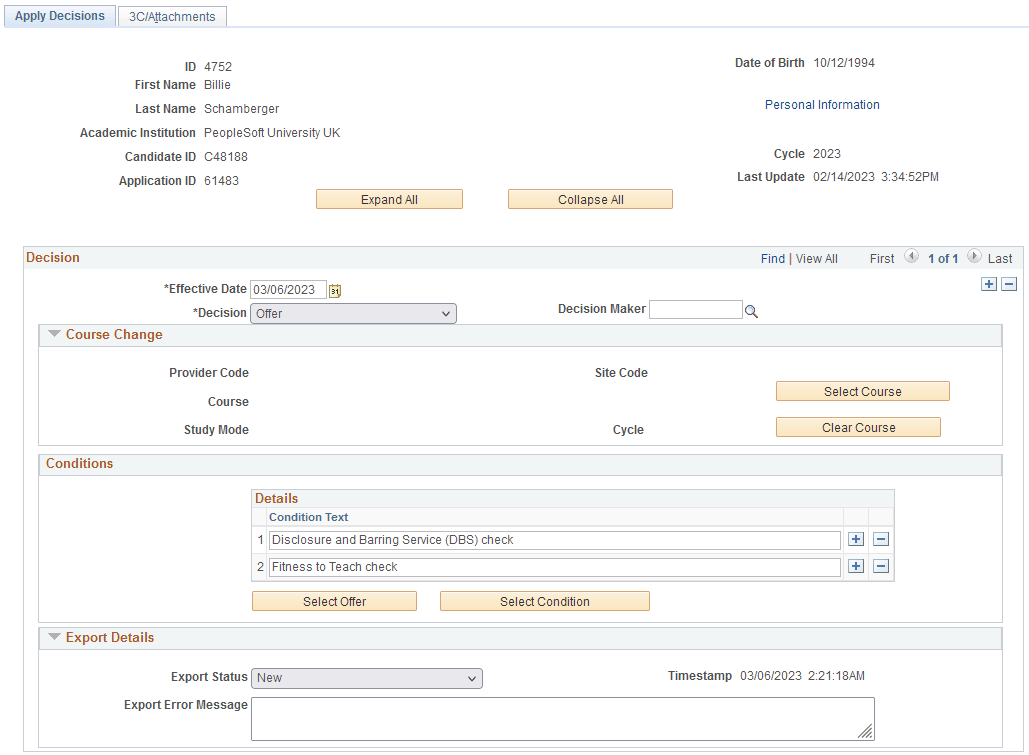Remove the DBS check condition row
The height and width of the screenshot is (755, 1029).
[x=881, y=539]
